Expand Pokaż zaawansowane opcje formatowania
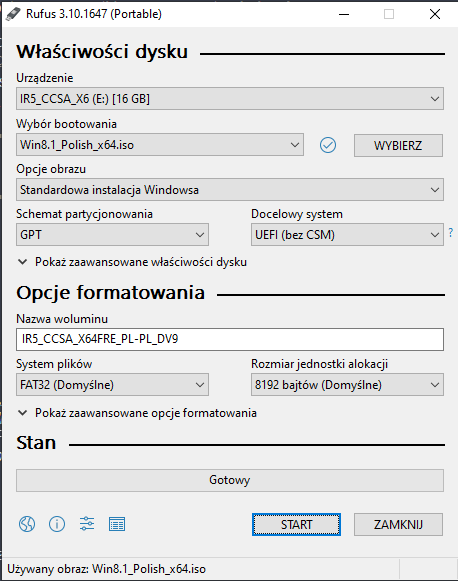Image resolution: width=458 pixels, height=581 pixels. click(x=137, y=413)
